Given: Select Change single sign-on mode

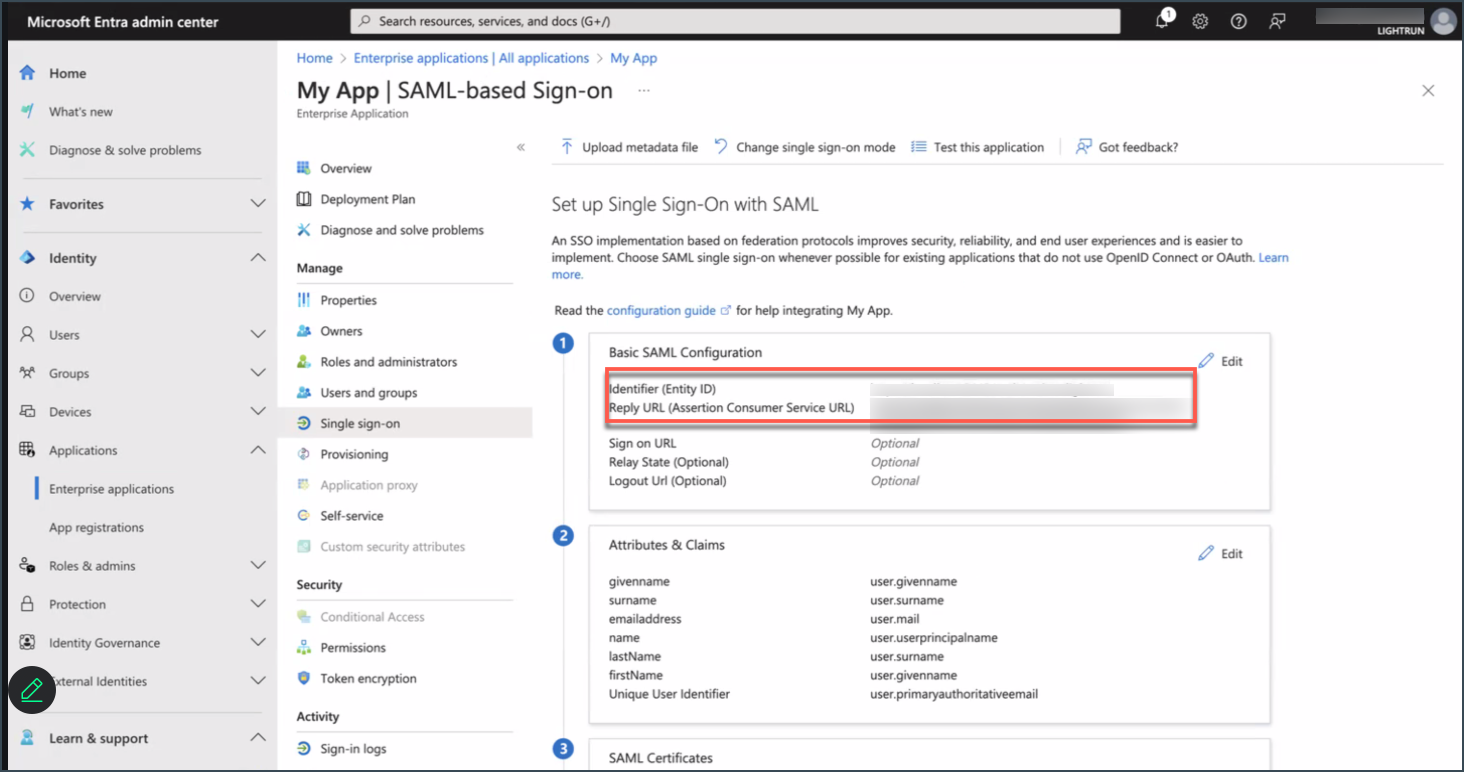Looking at the screenshot, I should click(805, 147).
